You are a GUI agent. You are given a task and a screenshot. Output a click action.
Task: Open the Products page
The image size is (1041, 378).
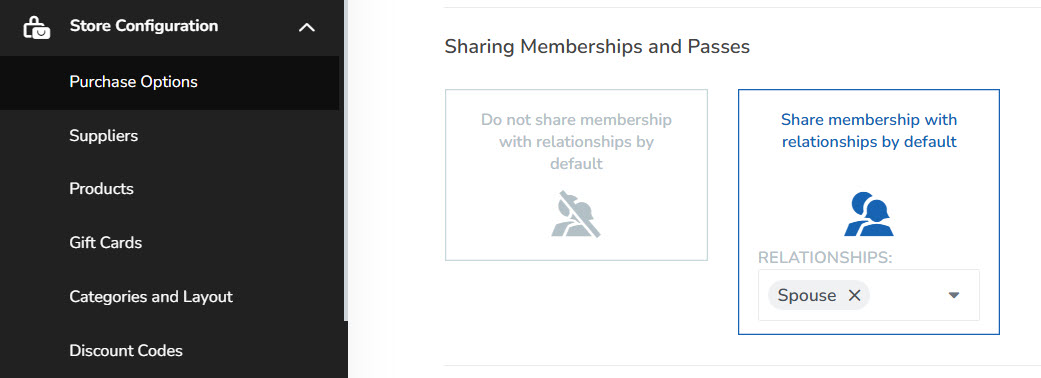102,189
